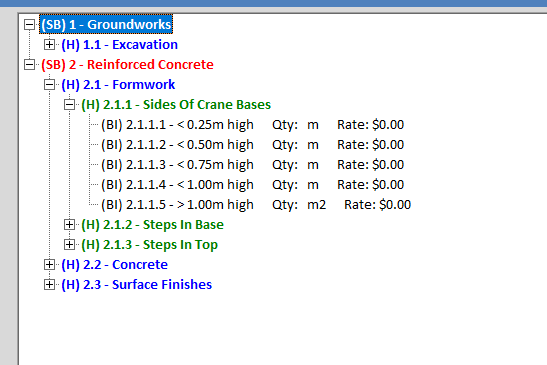Select the 2.1.1 - Sides Of Crane Bases heading

(176, 105)
